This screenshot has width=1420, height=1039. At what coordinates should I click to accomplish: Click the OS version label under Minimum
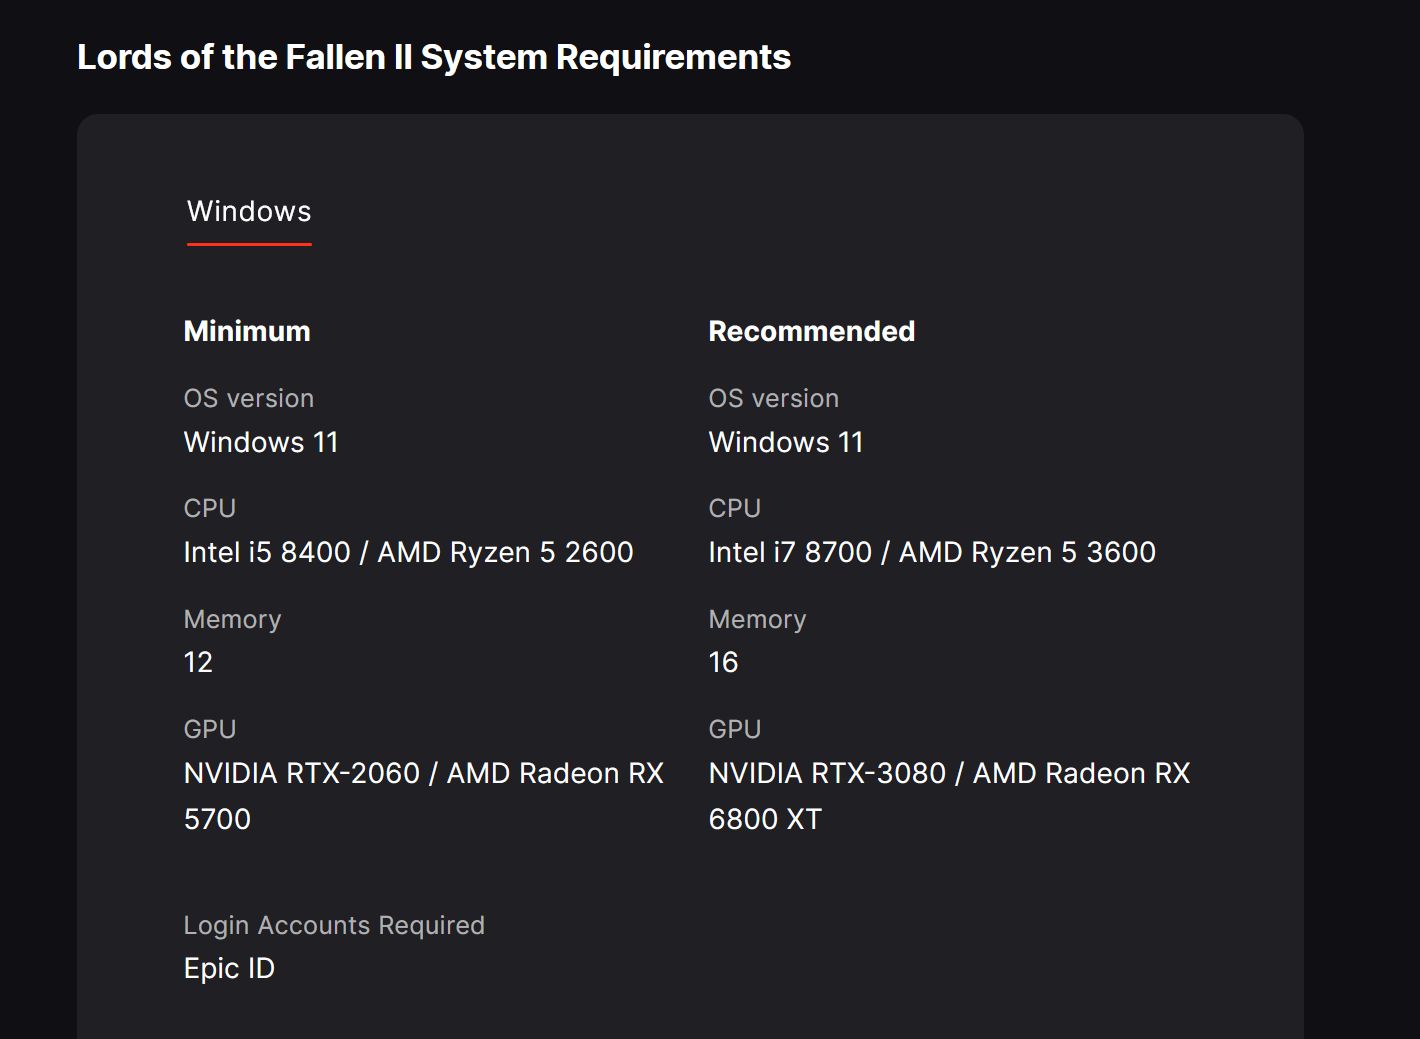[249, 398]
